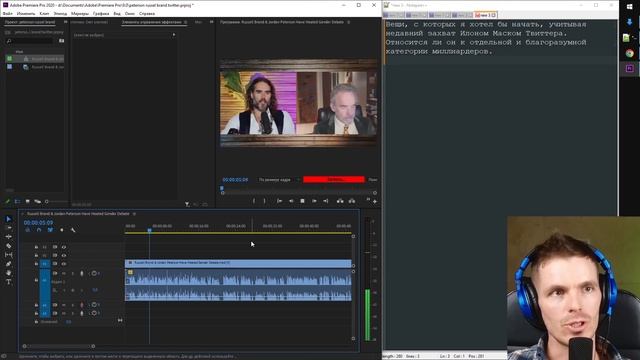Switch to the Источник (no clips) tab
Viewport: 640px width, 360px height.
(89, 22)
